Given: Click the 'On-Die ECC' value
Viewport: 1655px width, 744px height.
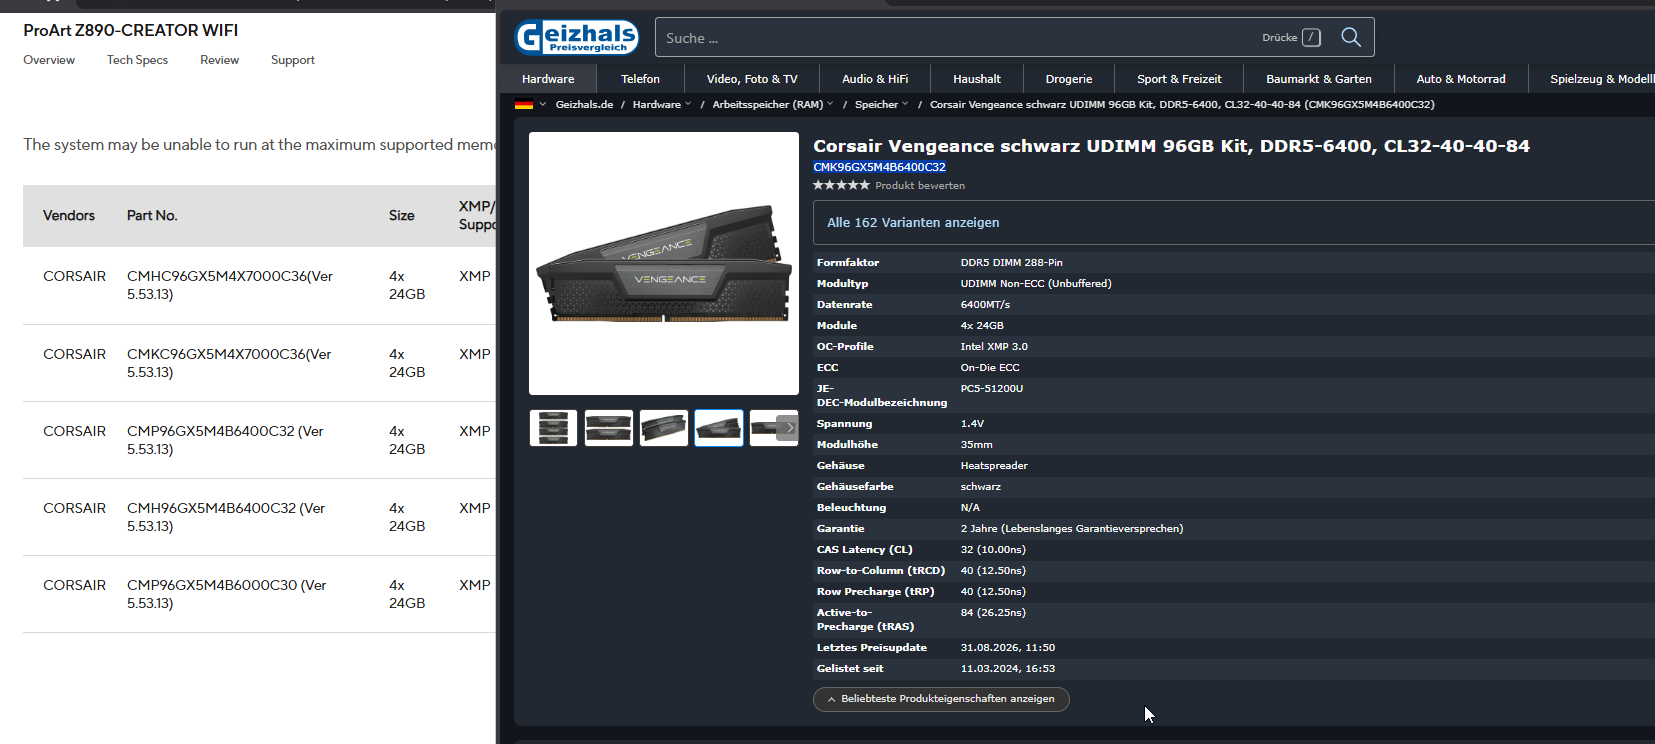Looking at the screenshot, I should [x=990, y=368].
